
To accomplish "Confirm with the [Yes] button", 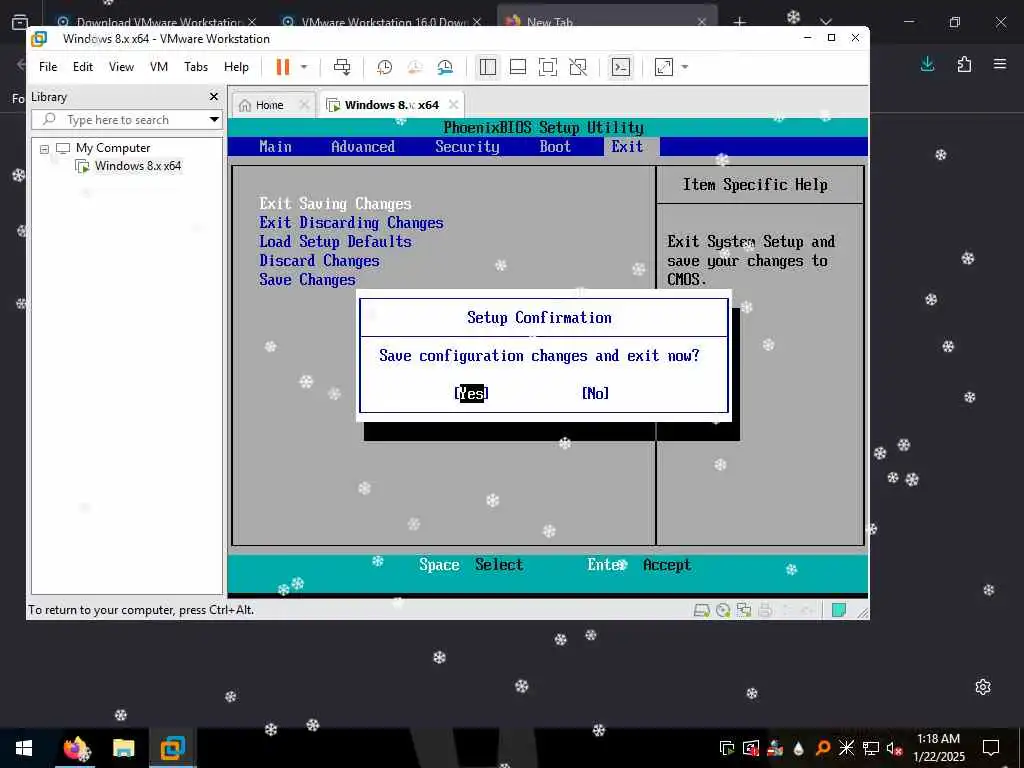I will coord(472,393).
